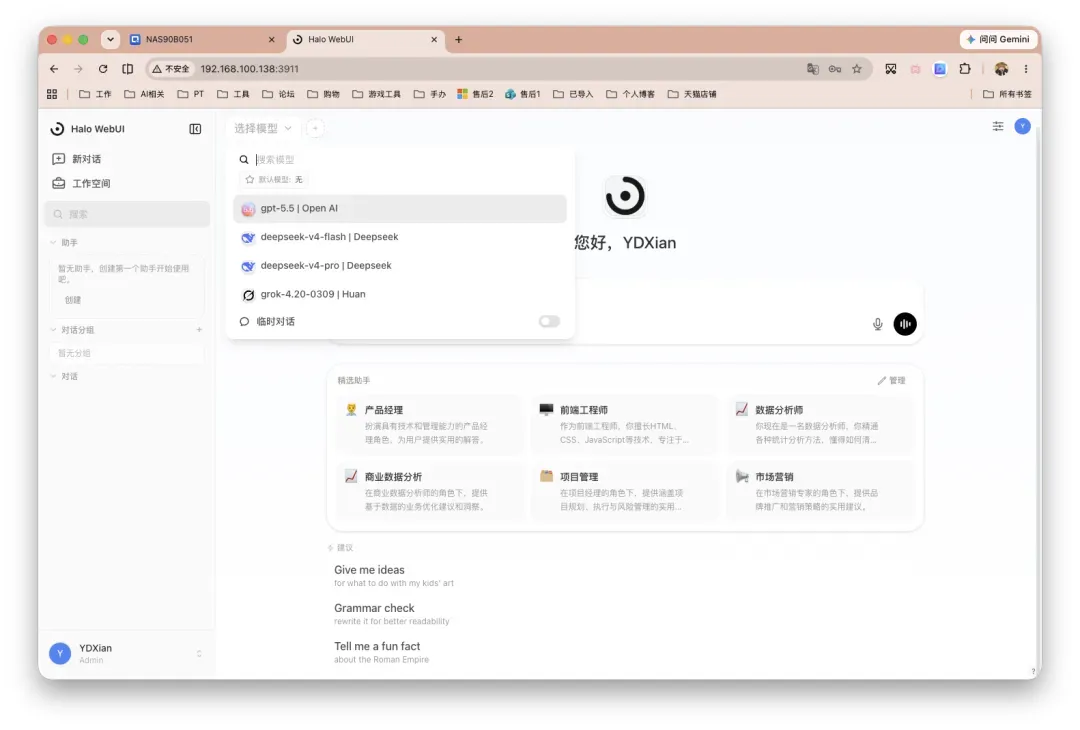Click 管理 to manage featured assistants
The image size is (1080, 730).
coord(891,381)
